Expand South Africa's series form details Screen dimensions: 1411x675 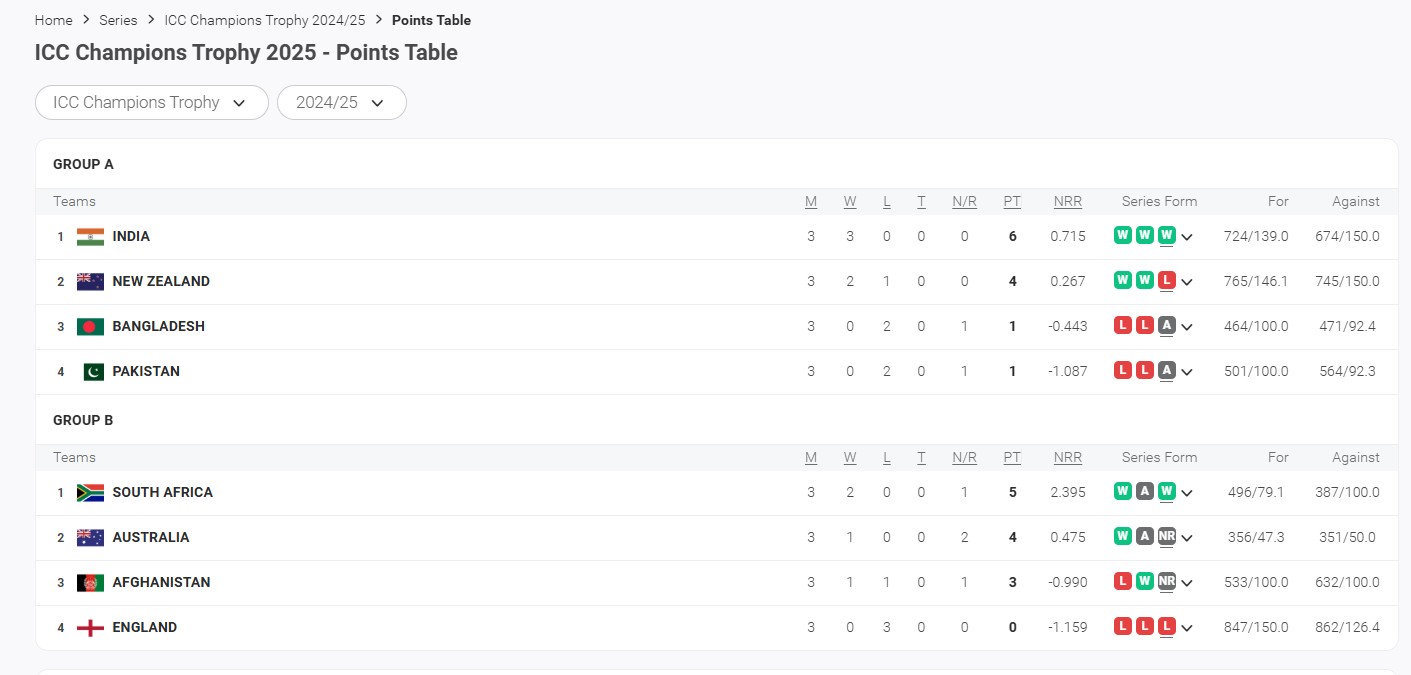tap(1187, 494)
